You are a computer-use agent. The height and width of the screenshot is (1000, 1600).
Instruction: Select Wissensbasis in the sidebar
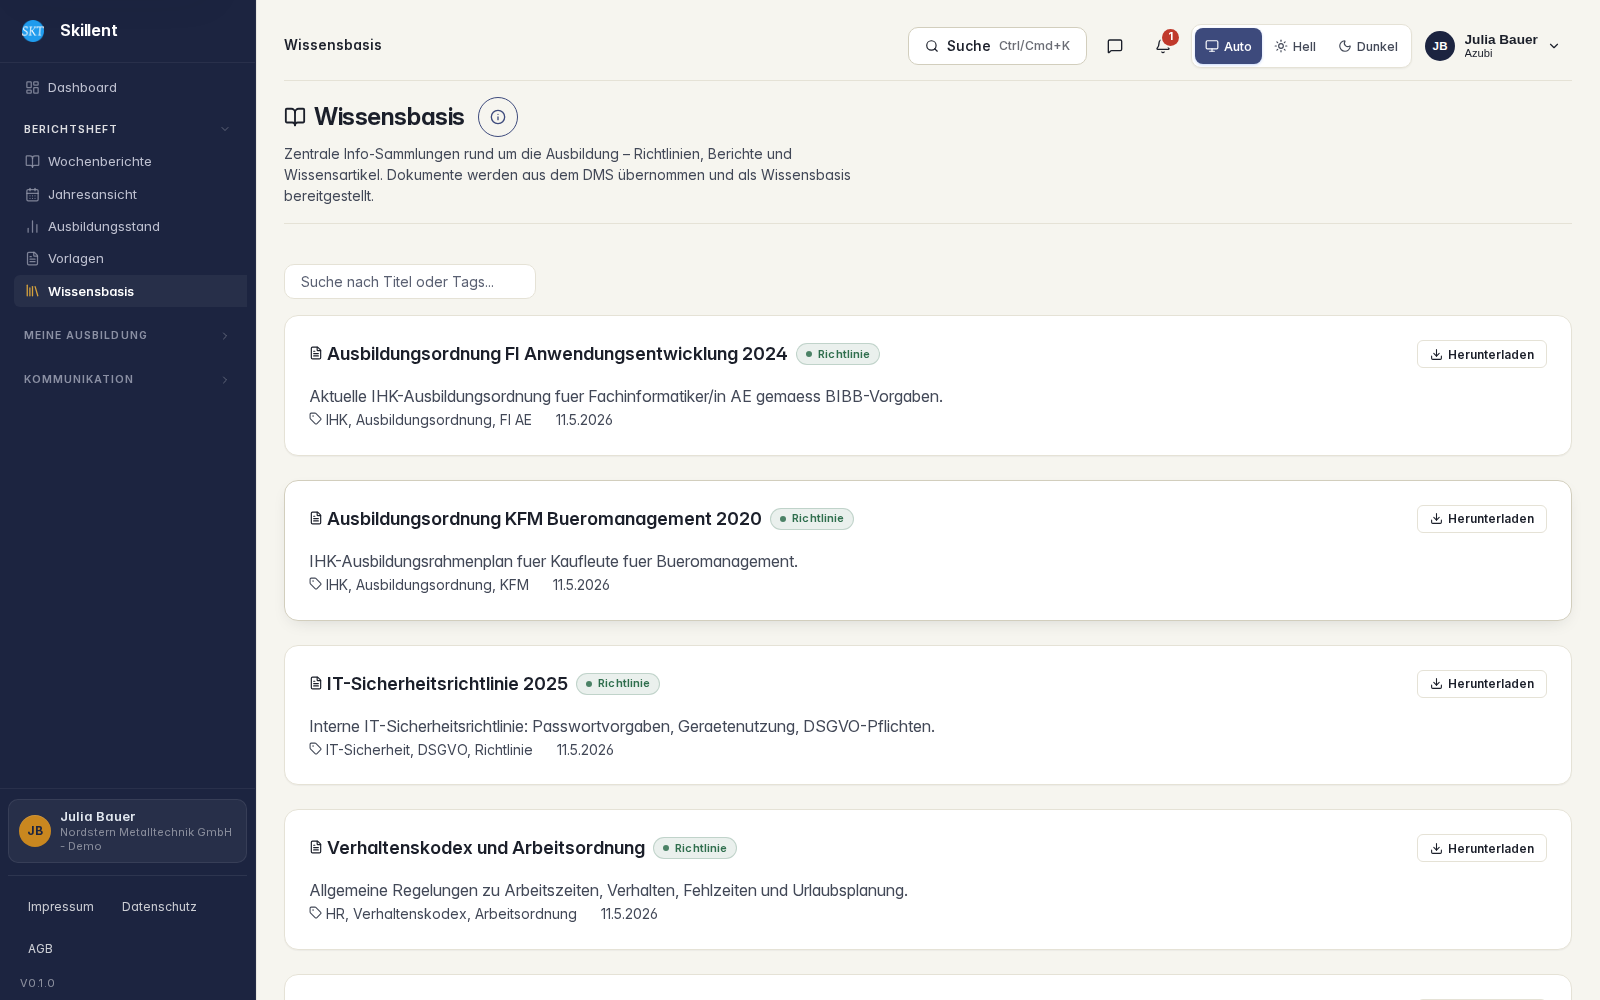click(130, 291)
